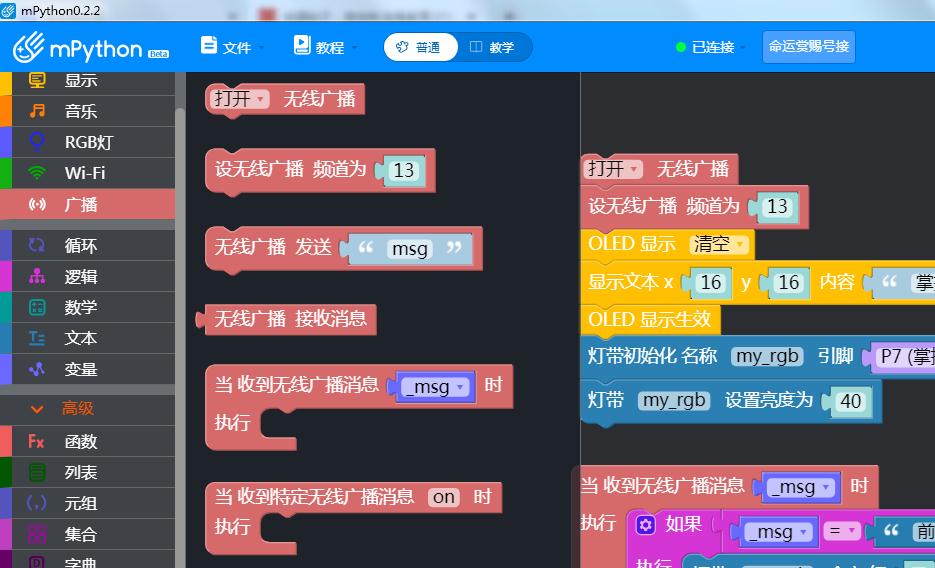Click the mPython title bar app icon
The width and height of the screenshot is (935, 568).
pyautogui.click(x=8, y=10)
